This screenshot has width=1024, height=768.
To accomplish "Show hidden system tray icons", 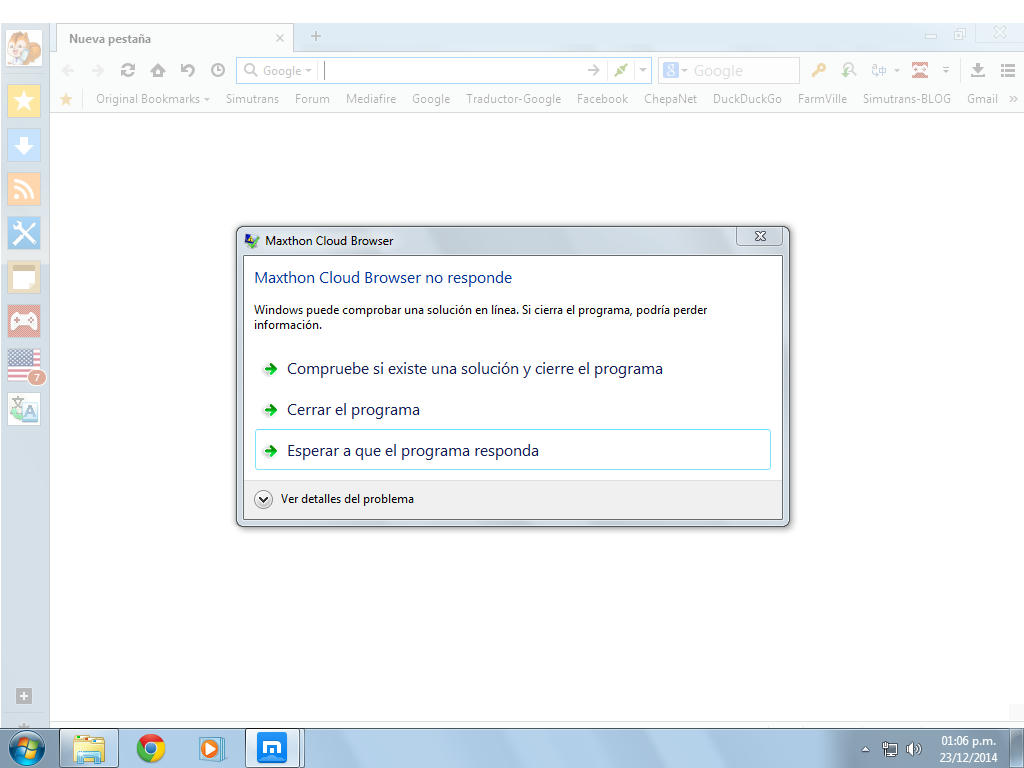I will (865, 749).
